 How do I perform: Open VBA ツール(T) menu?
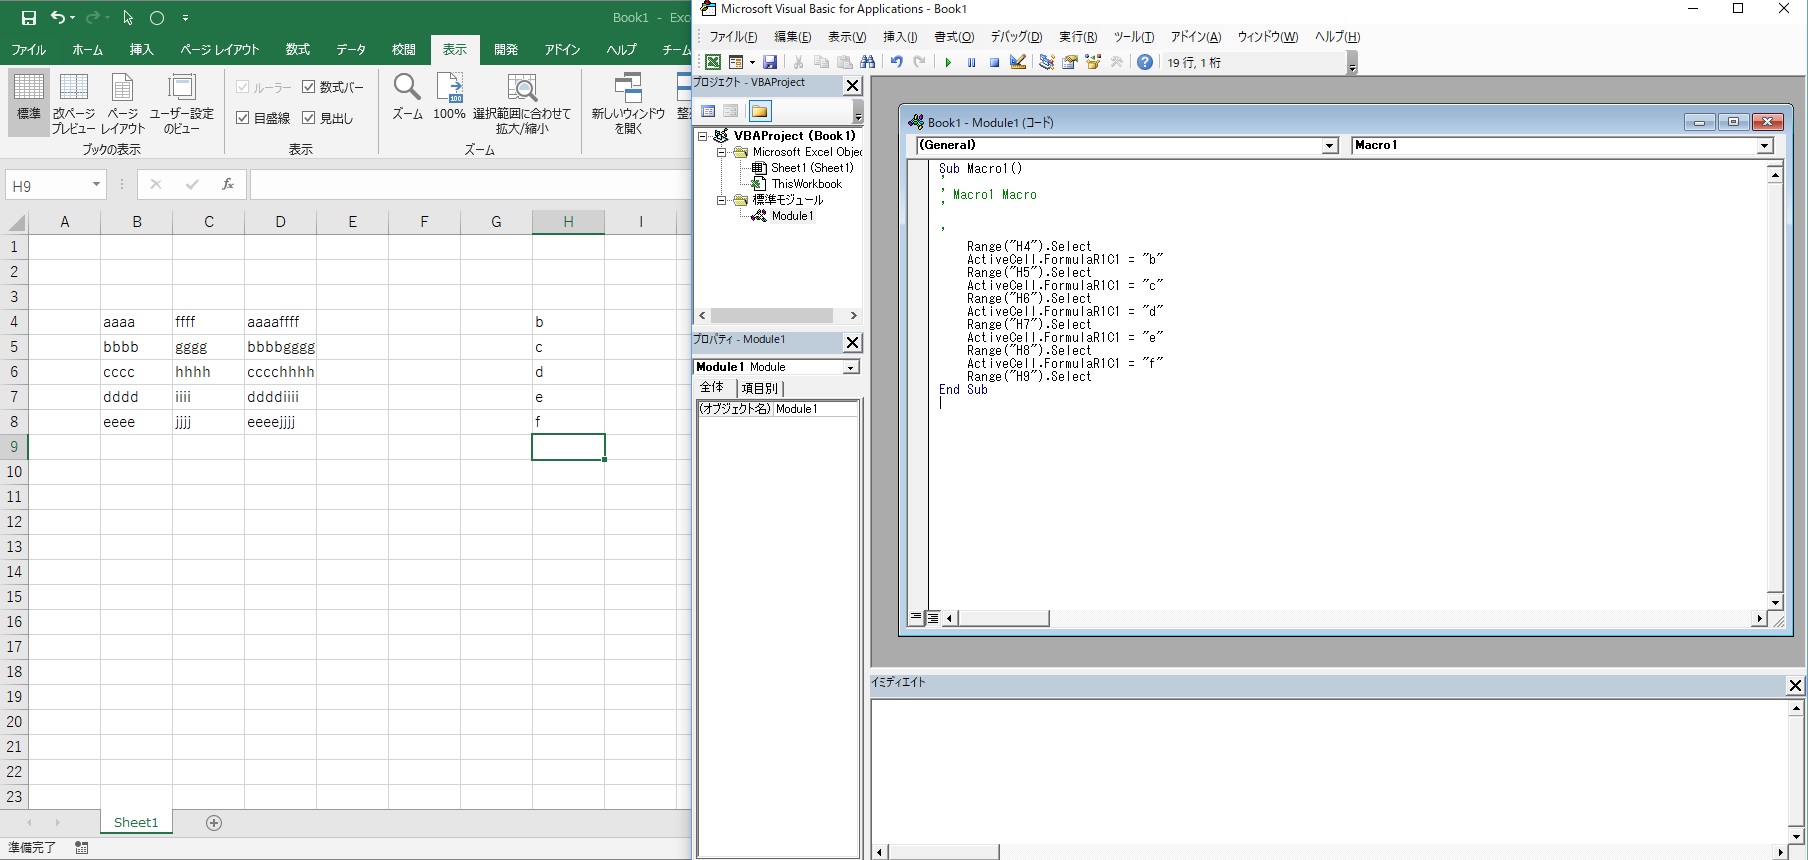click(1134, 37)
